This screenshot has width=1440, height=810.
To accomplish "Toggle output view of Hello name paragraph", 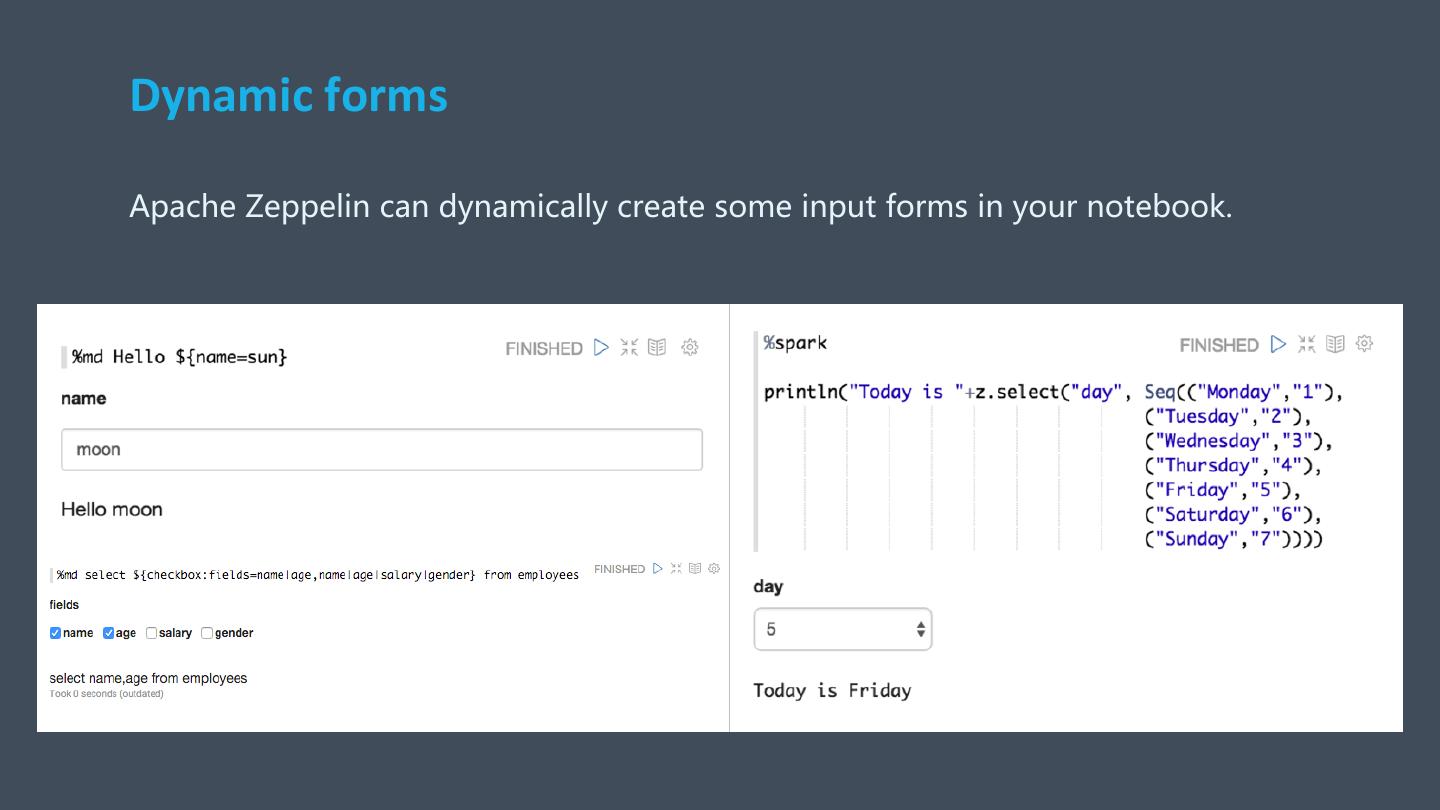I will pyautogui.click(x=657, y=348).
